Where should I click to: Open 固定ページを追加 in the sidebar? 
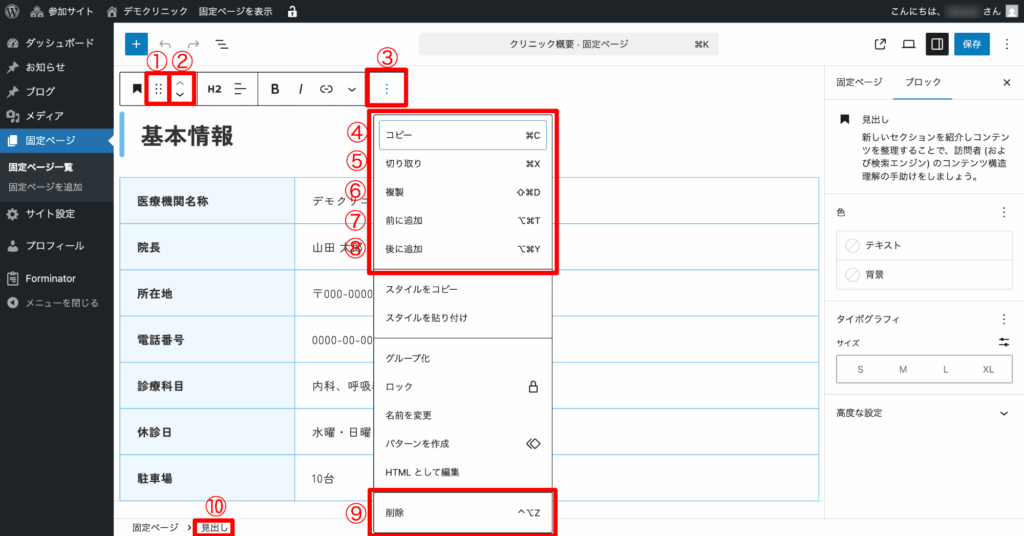coord(45,187)
